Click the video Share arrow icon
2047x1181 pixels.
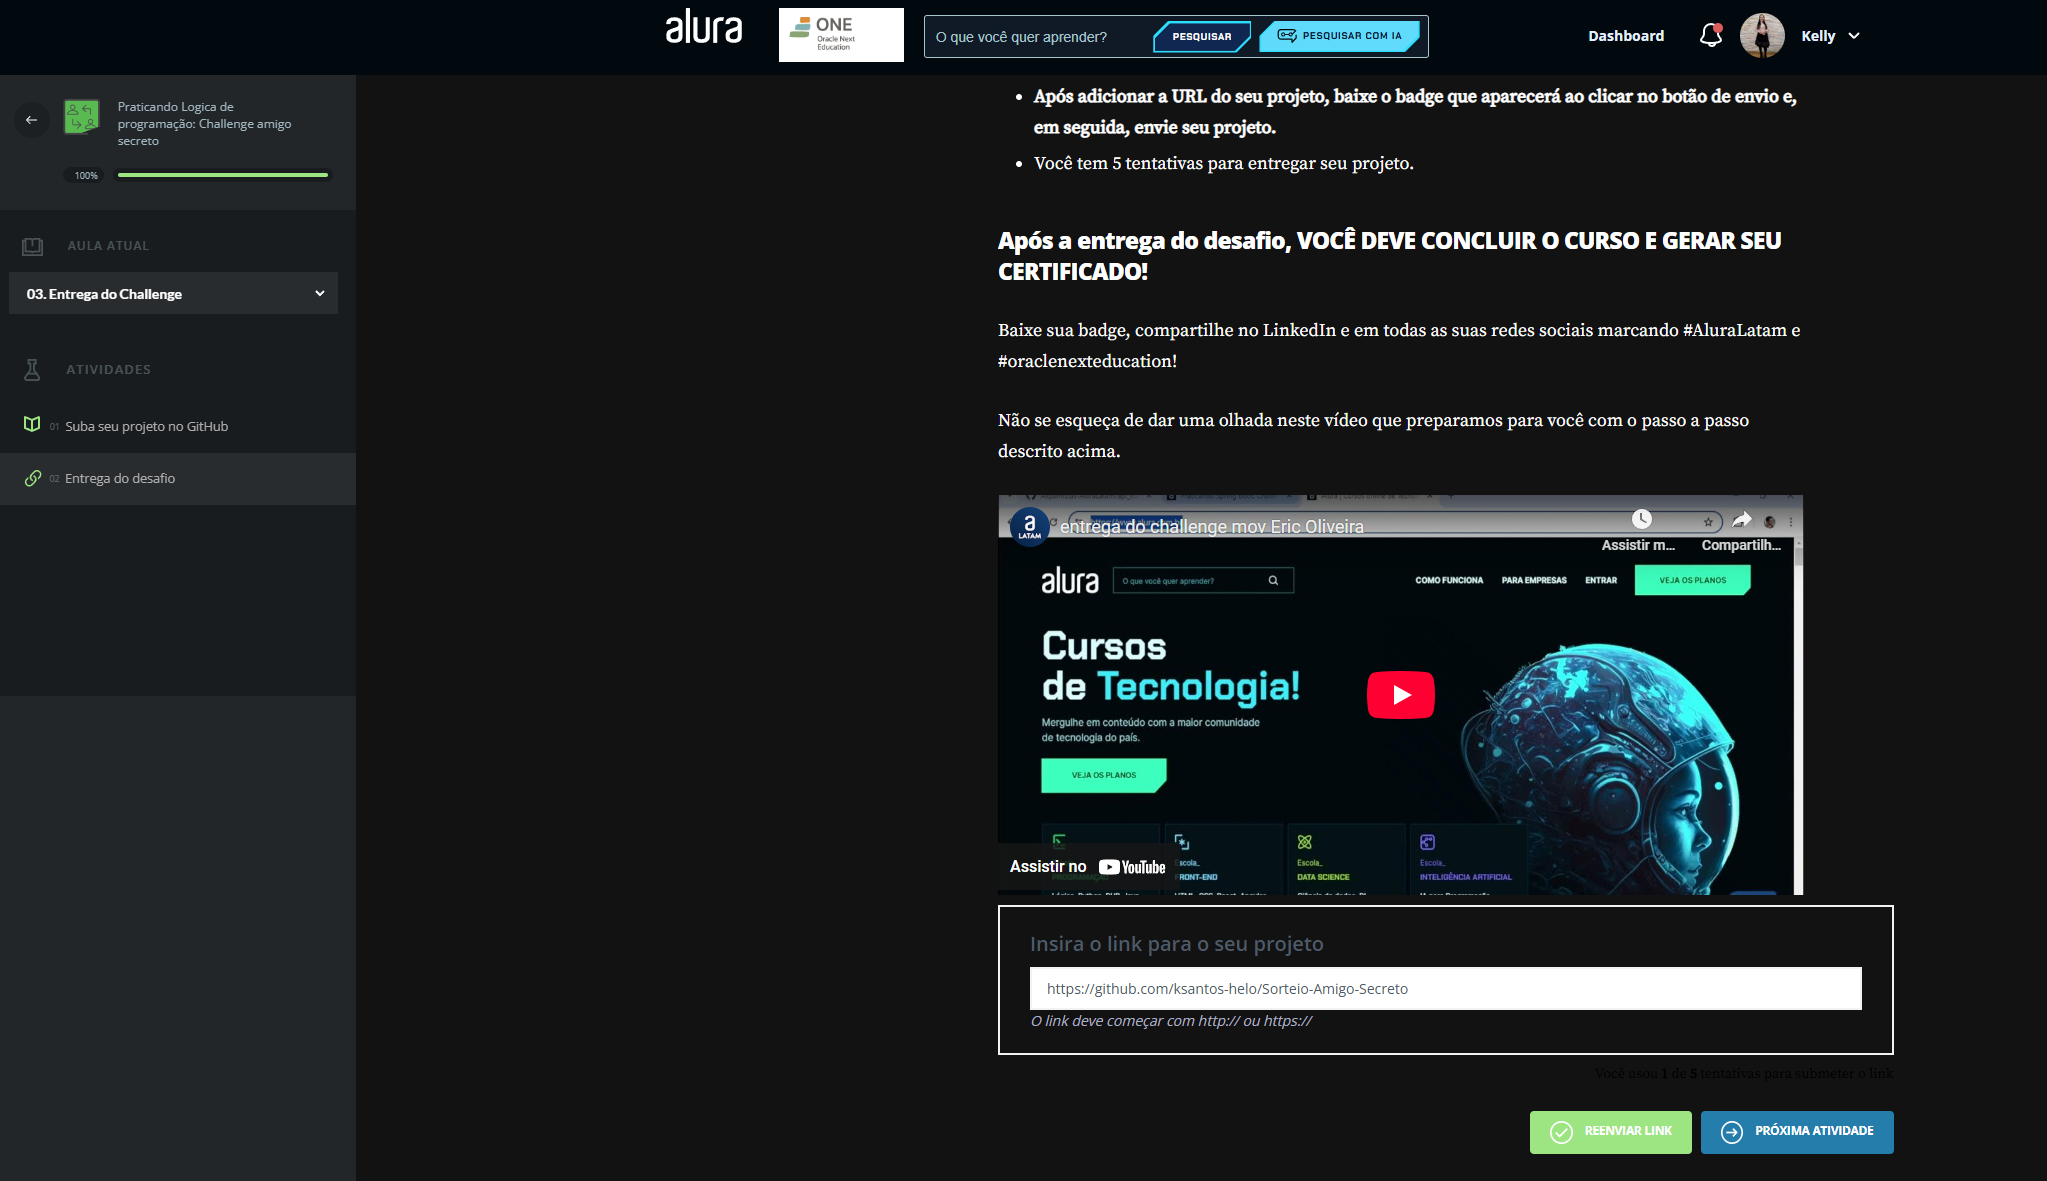(1742, 520)
